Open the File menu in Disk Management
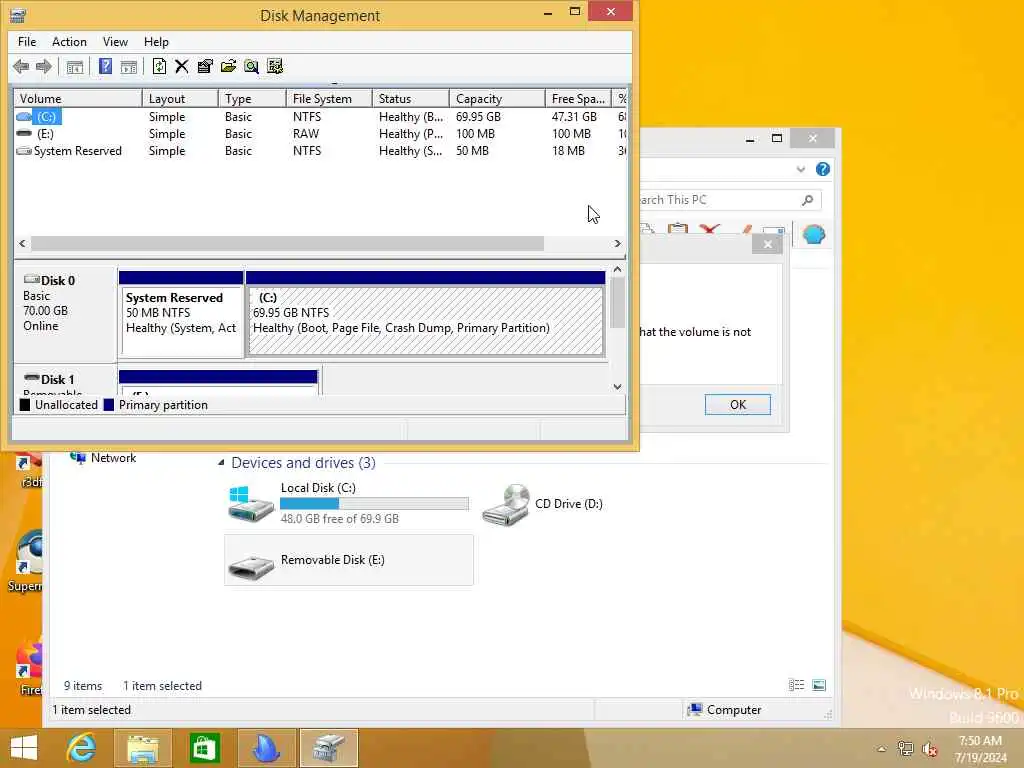1024x768 pixels. click(x=27, y=42)
